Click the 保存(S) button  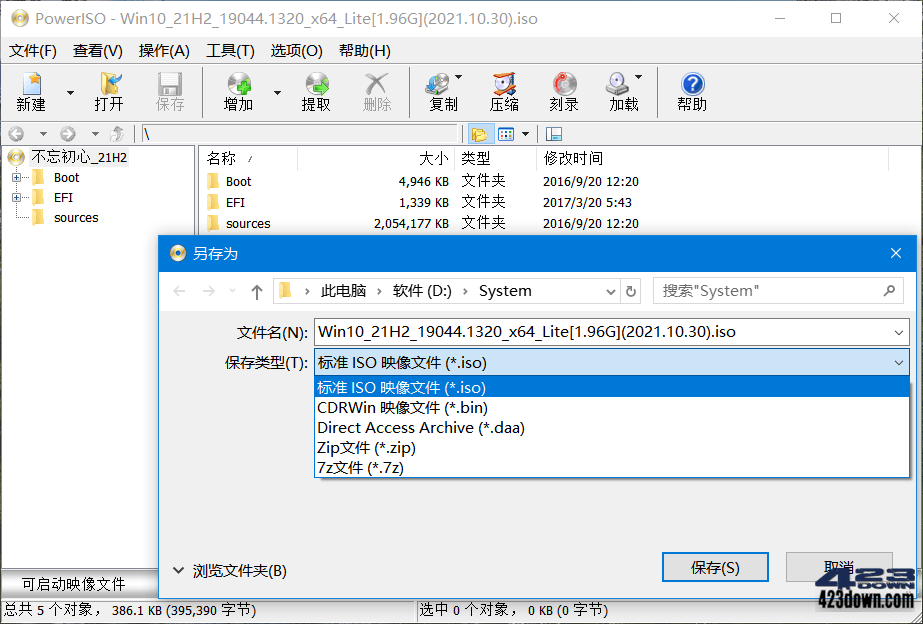coord(715,566)
